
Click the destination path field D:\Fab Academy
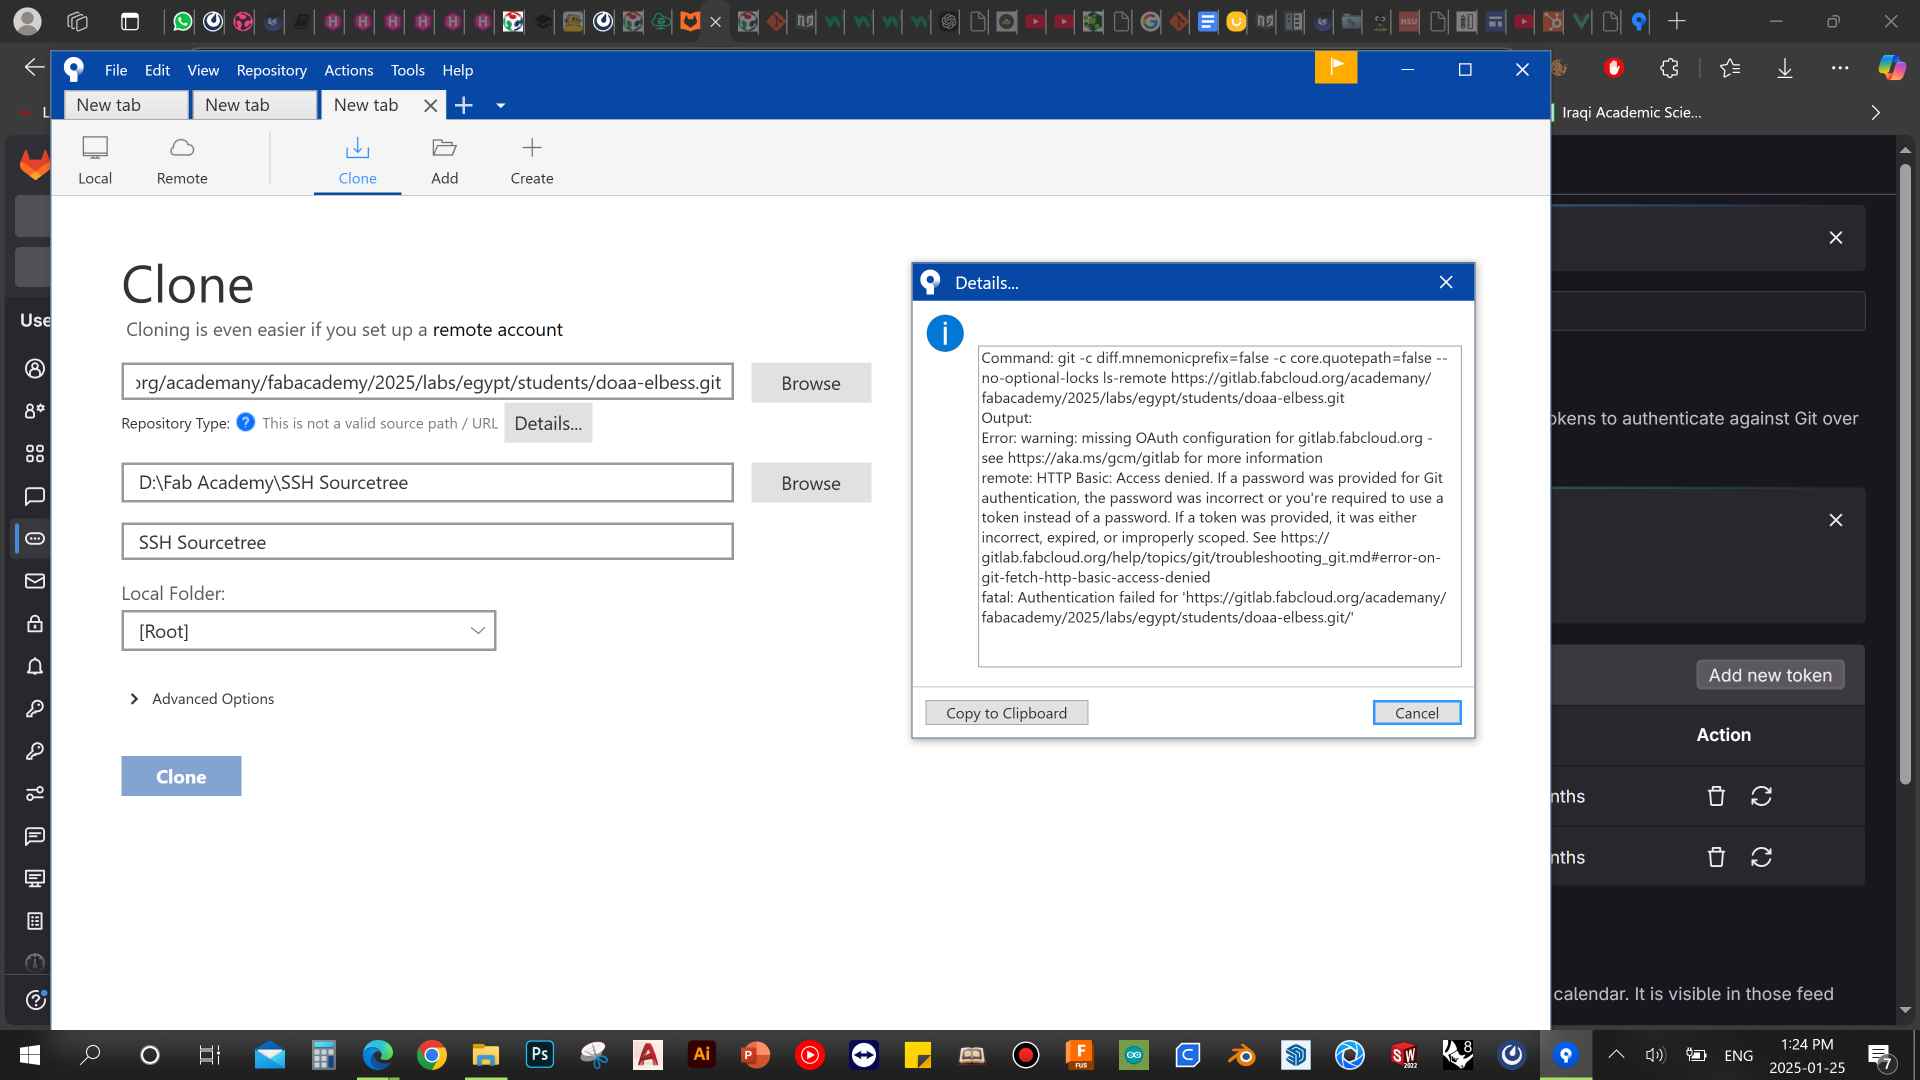(x=428, y=482)
